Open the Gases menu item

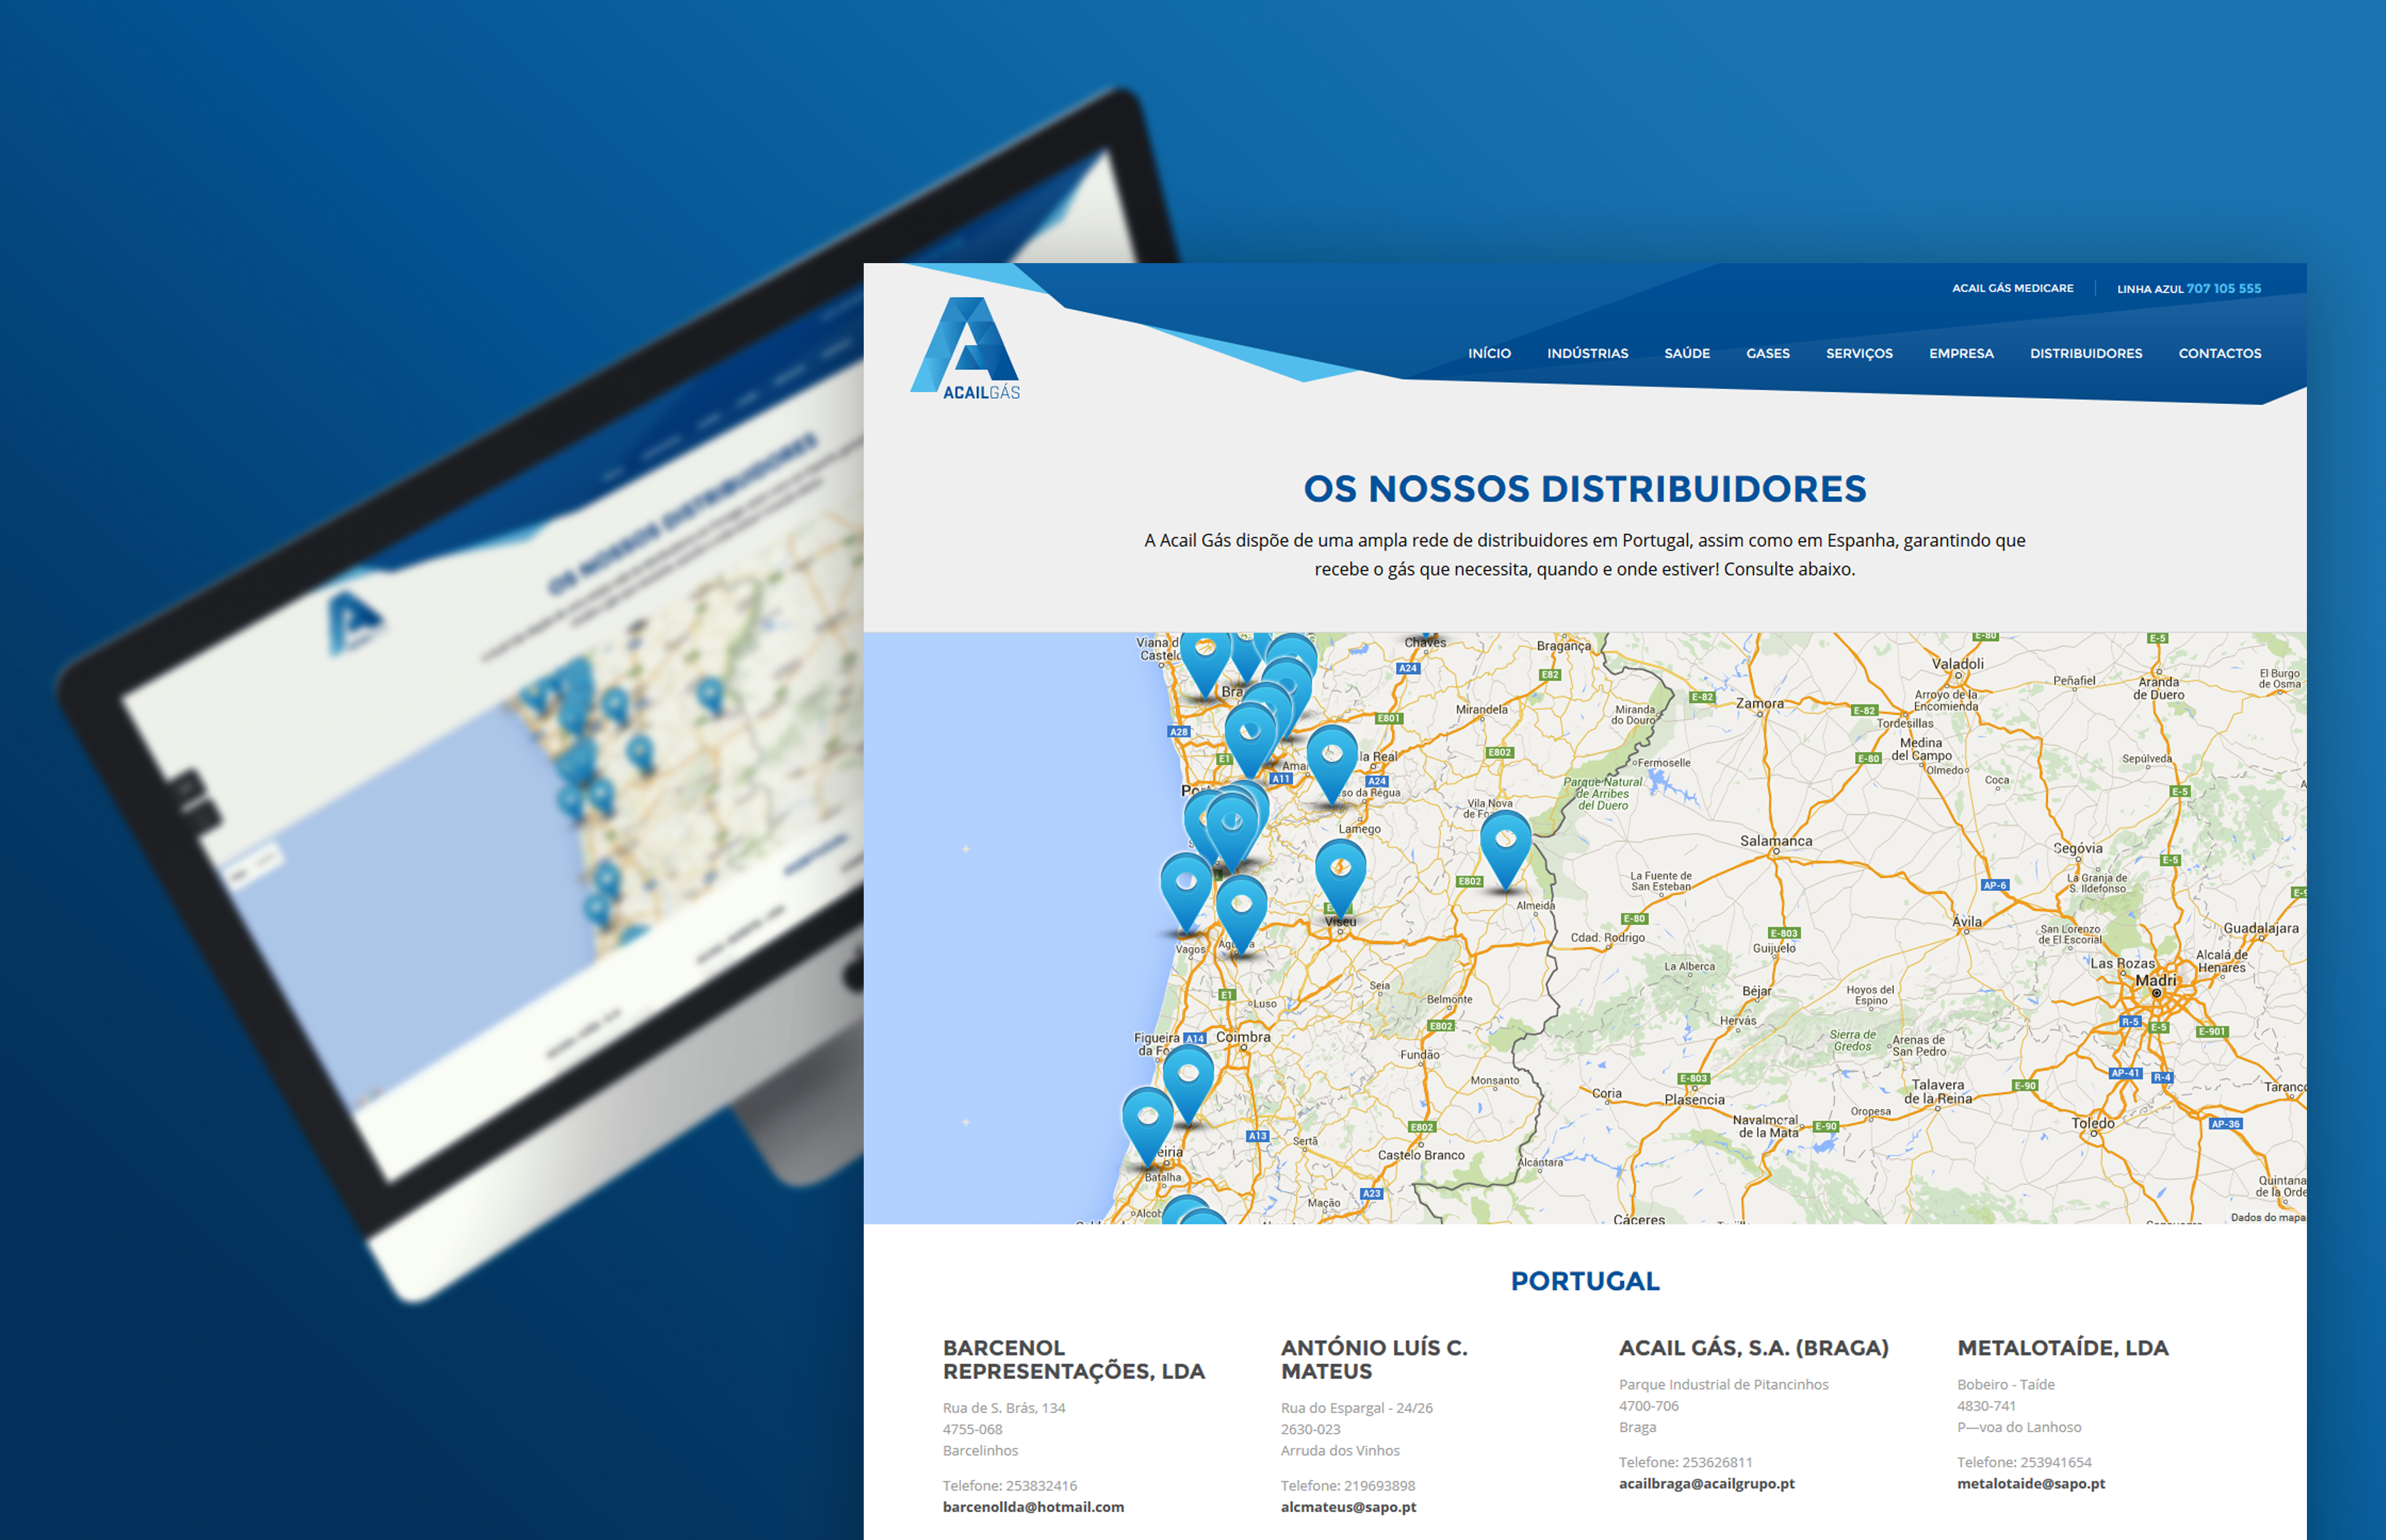pyautogui.click(x=1767, y=353)
